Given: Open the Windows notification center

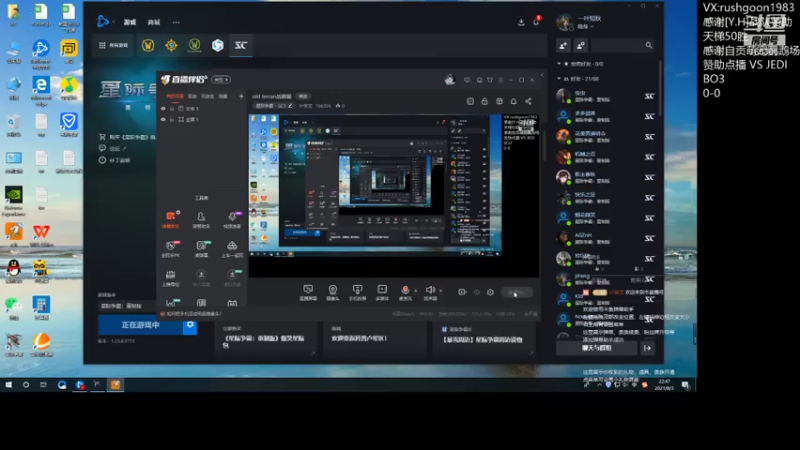Looking at the screenshot, I should pyautogui.click(x=686, y=385).
